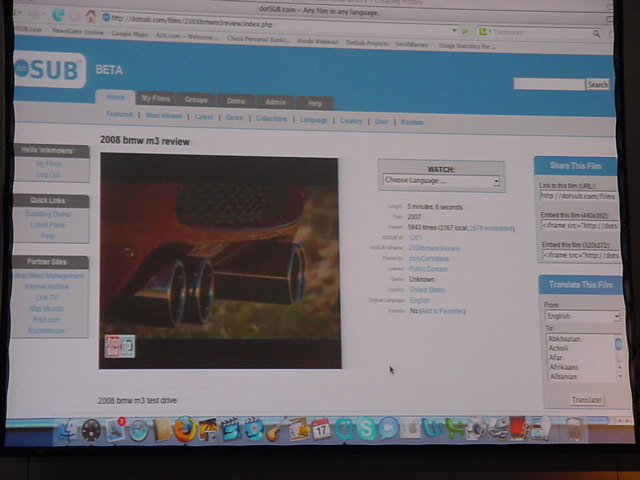The width and height of the screenshot is (640, 480).
Task: Click the Most Viewed link
Action: tap(164, 116)
